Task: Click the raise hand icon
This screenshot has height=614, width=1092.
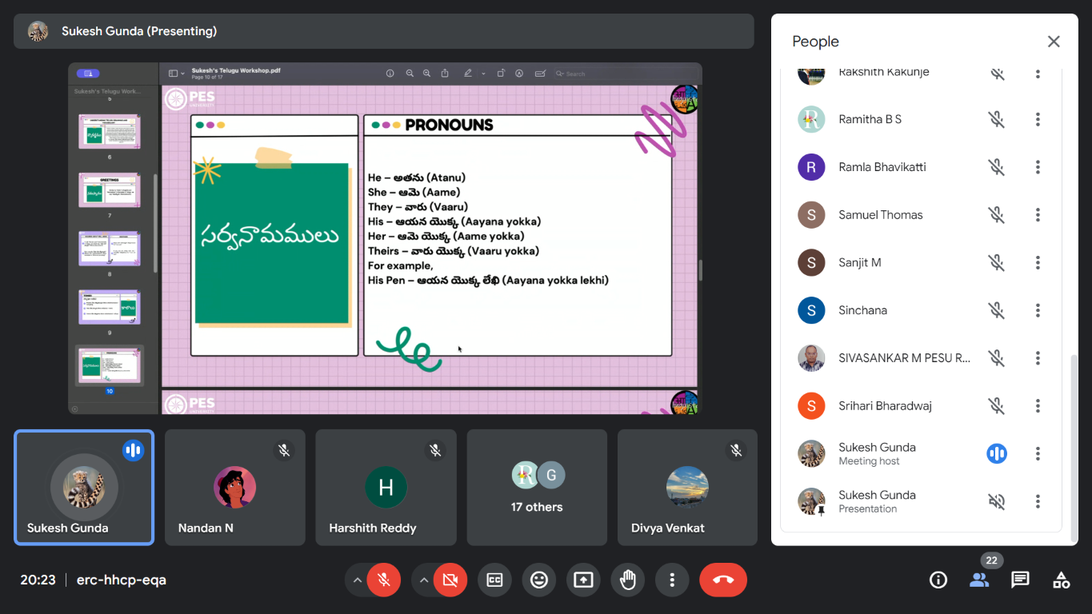Action: (x=628, y=580)
